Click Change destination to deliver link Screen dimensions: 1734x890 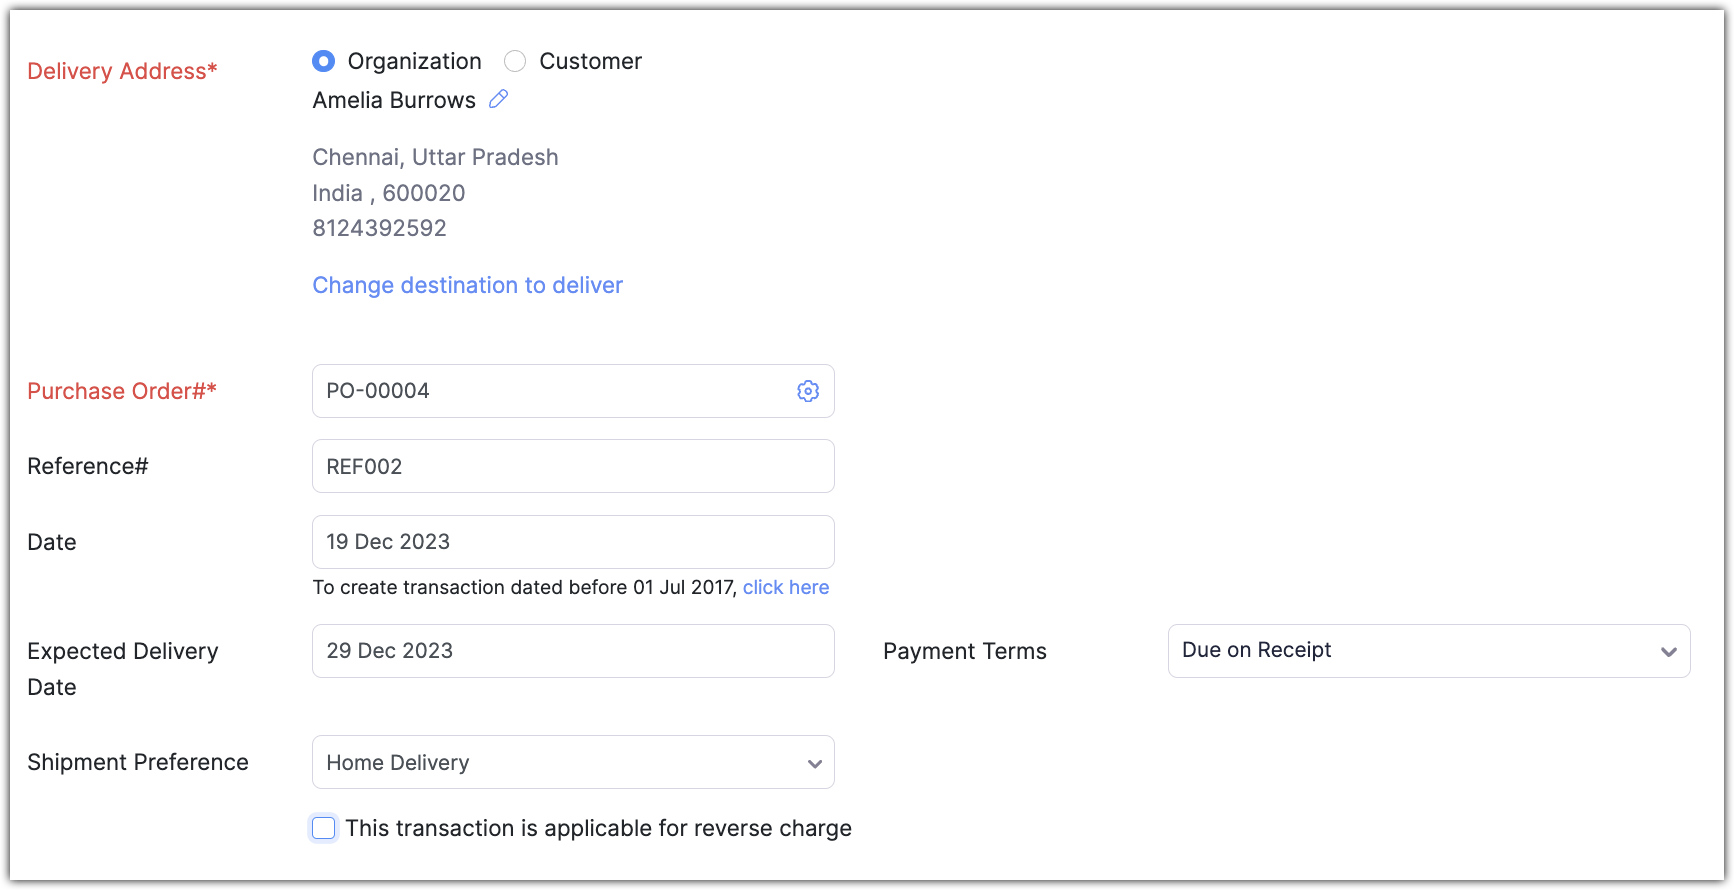click(x=467, y=285)
